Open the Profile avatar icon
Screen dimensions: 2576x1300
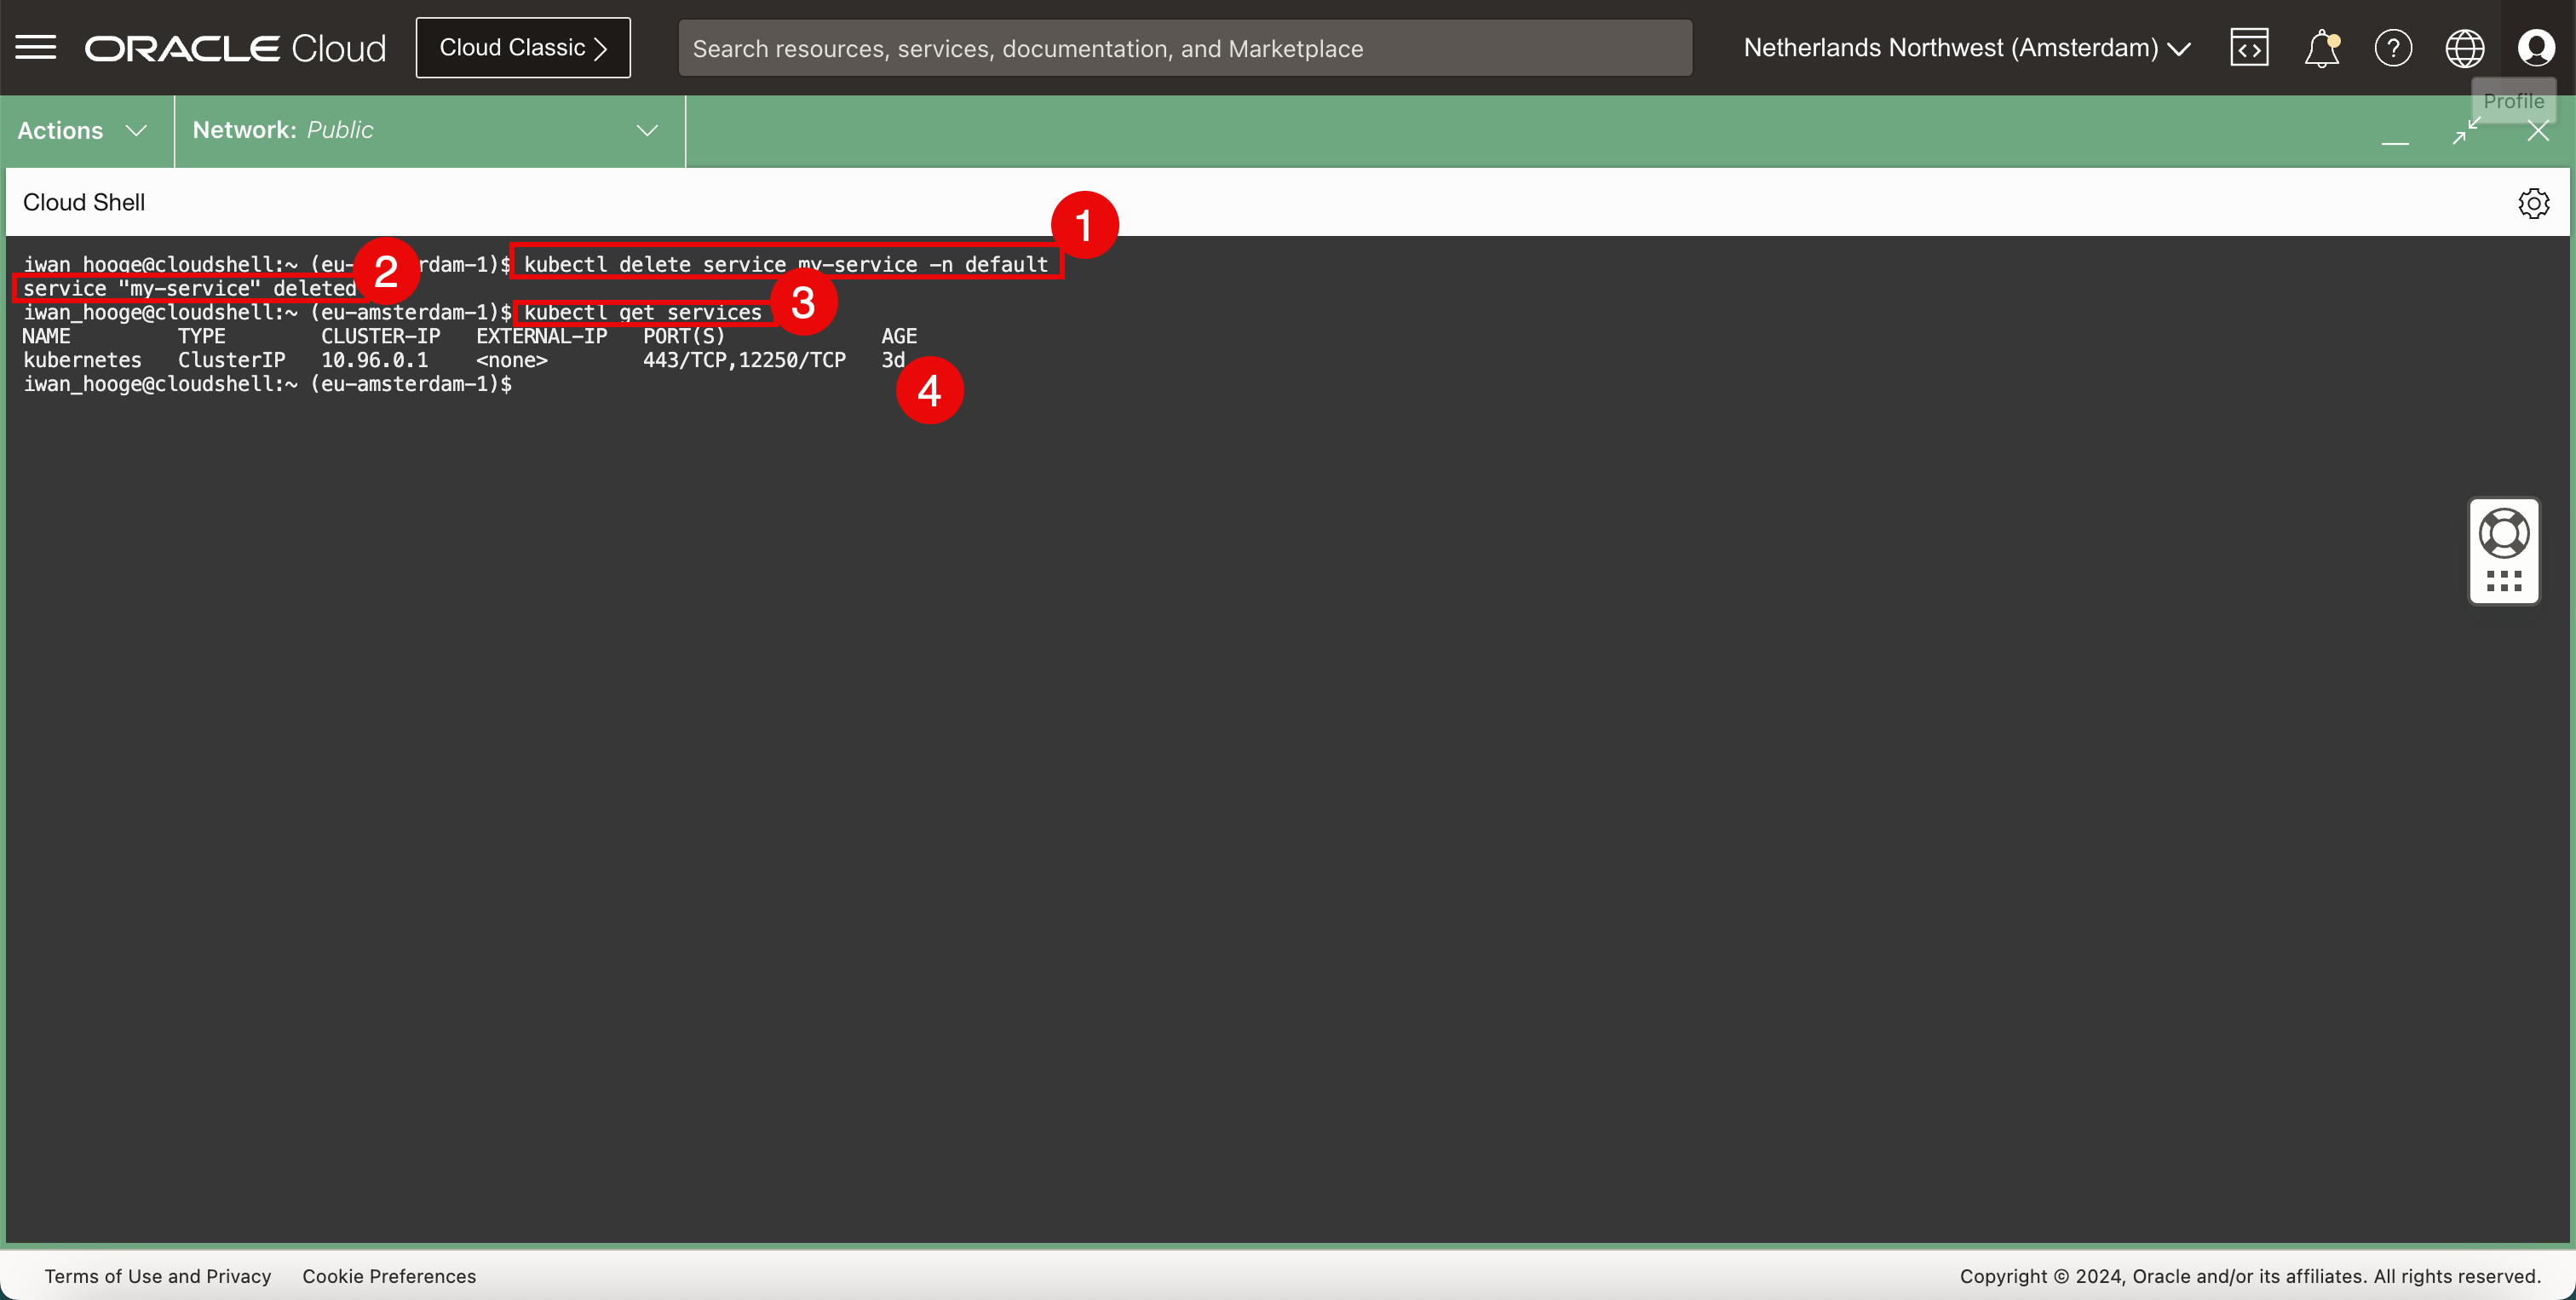click(2536, 47)
